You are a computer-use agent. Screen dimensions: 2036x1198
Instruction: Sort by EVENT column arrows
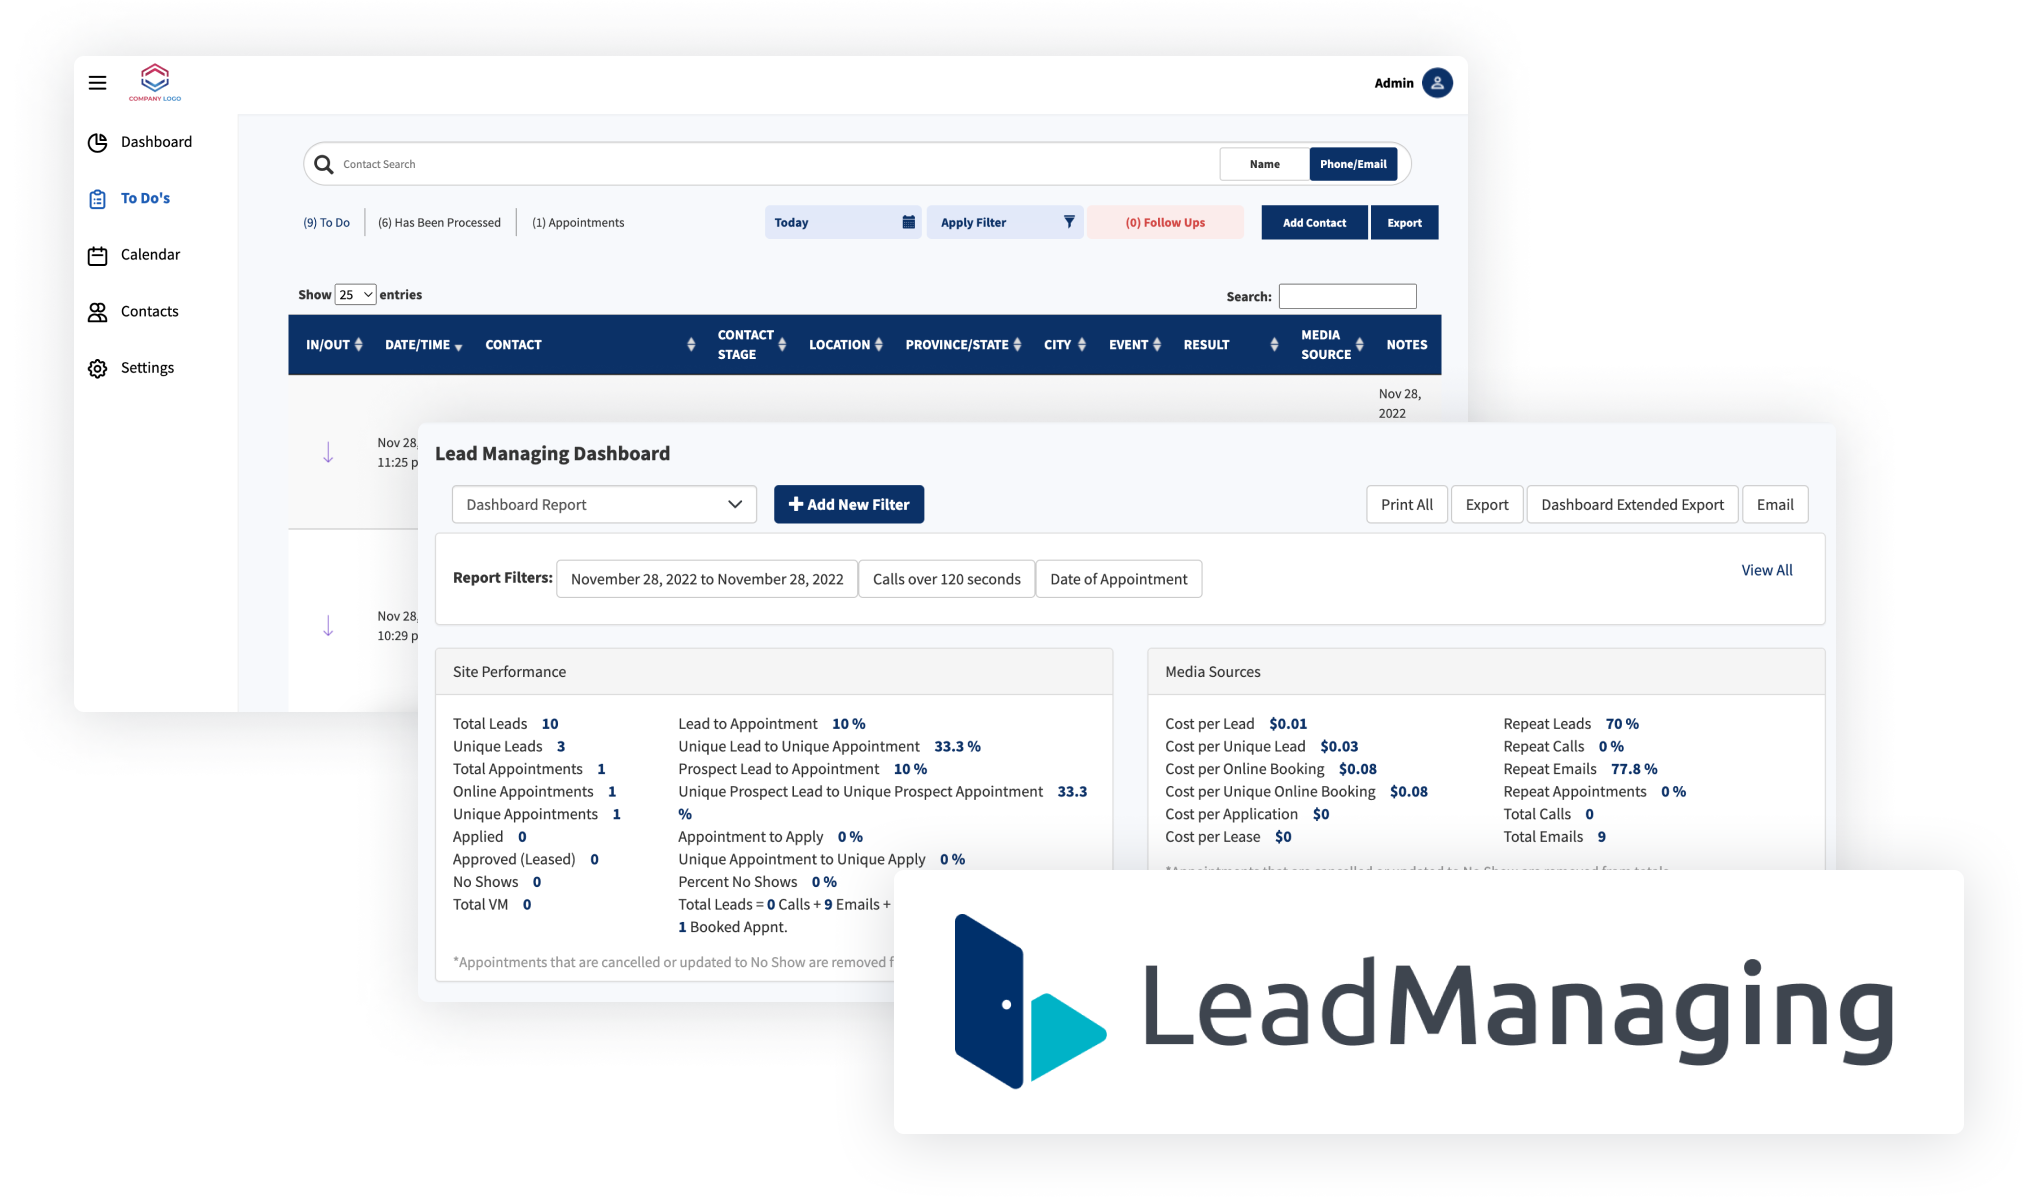[1157, 344]
